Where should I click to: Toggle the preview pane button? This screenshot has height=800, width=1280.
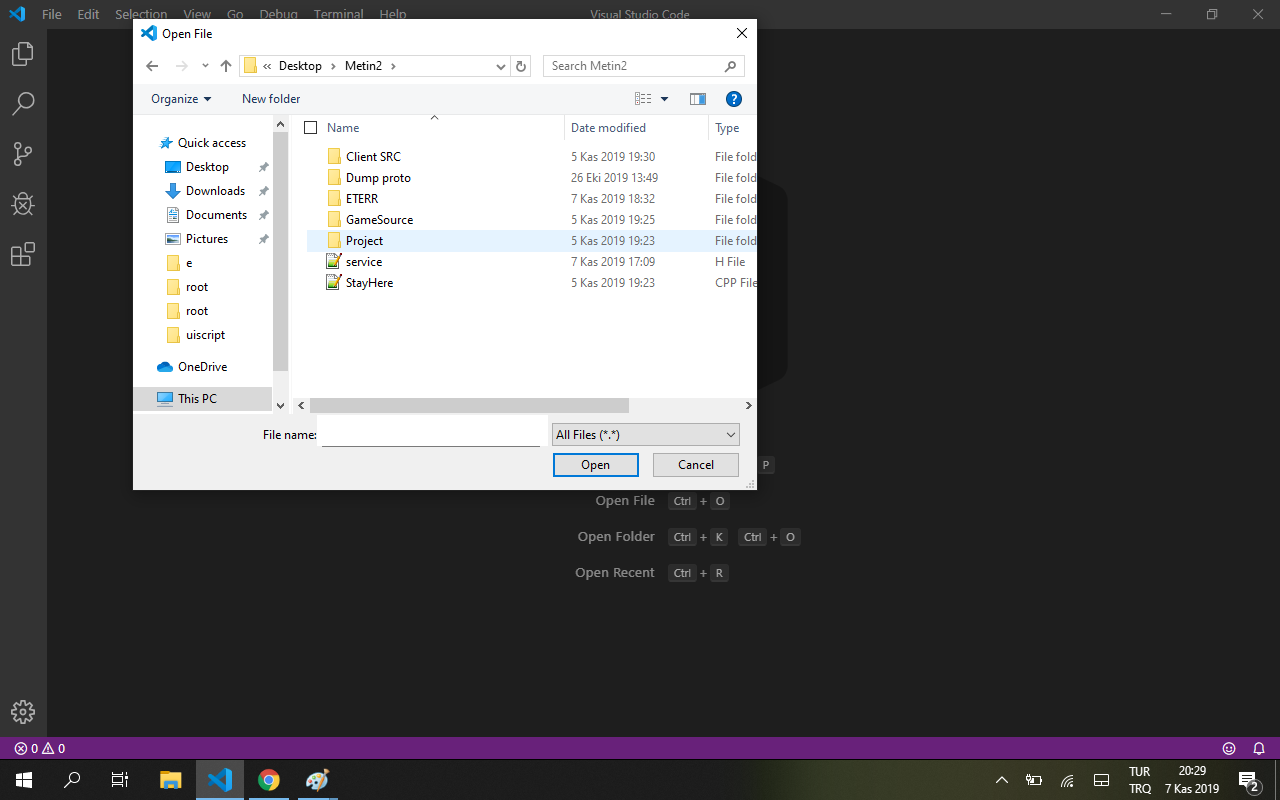point(698,99)
